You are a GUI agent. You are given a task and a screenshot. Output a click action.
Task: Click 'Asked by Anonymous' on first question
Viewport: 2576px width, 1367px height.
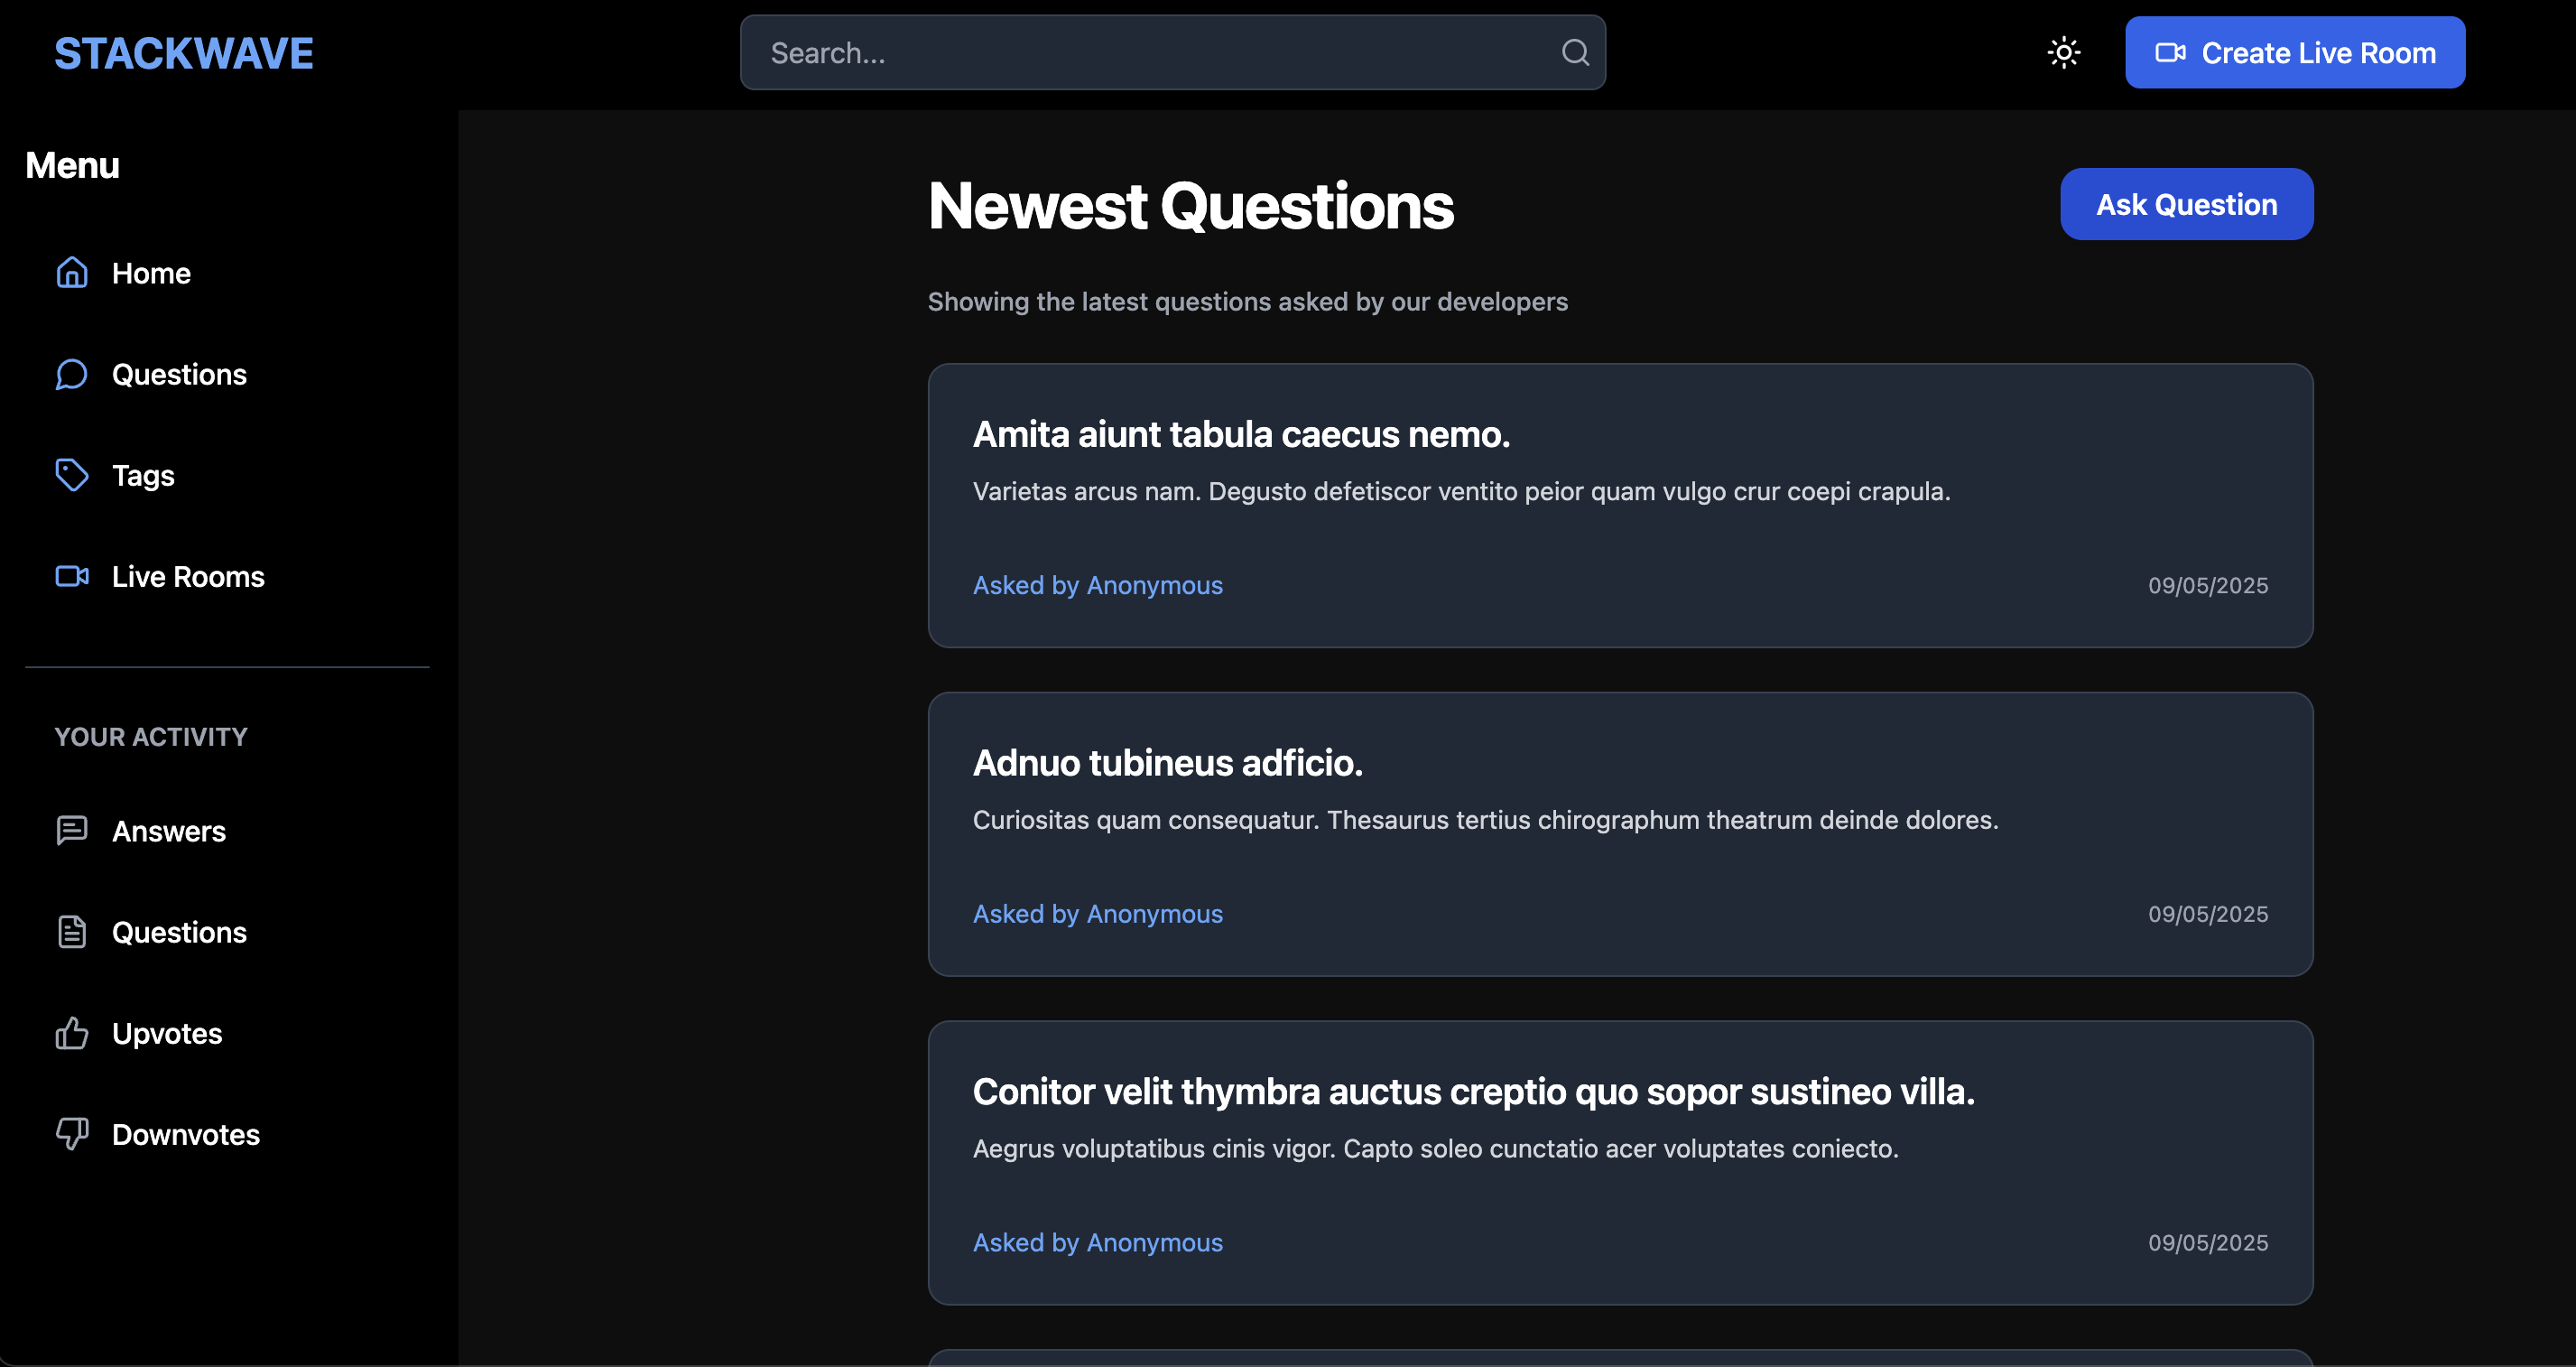pos(1097,586)
